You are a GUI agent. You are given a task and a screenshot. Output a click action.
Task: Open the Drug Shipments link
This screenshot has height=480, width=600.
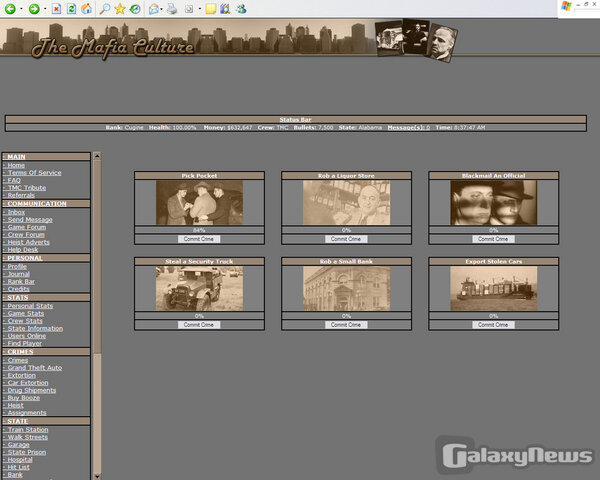pos(32,390)
